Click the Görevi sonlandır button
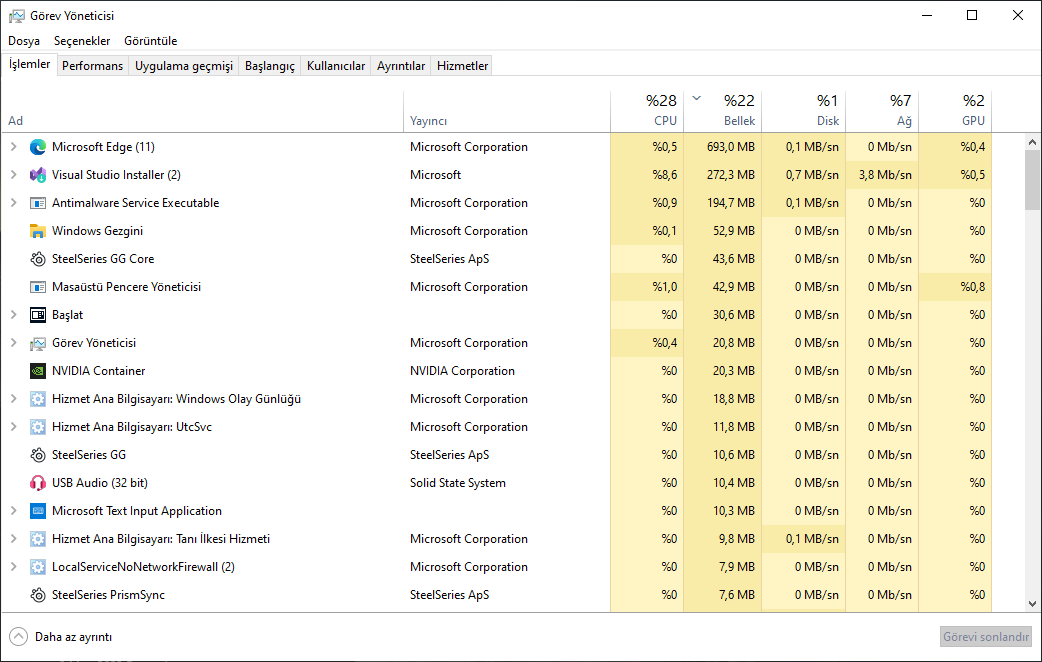The image size is (1042, 662). pyautogui.click(x=985, y=636)
